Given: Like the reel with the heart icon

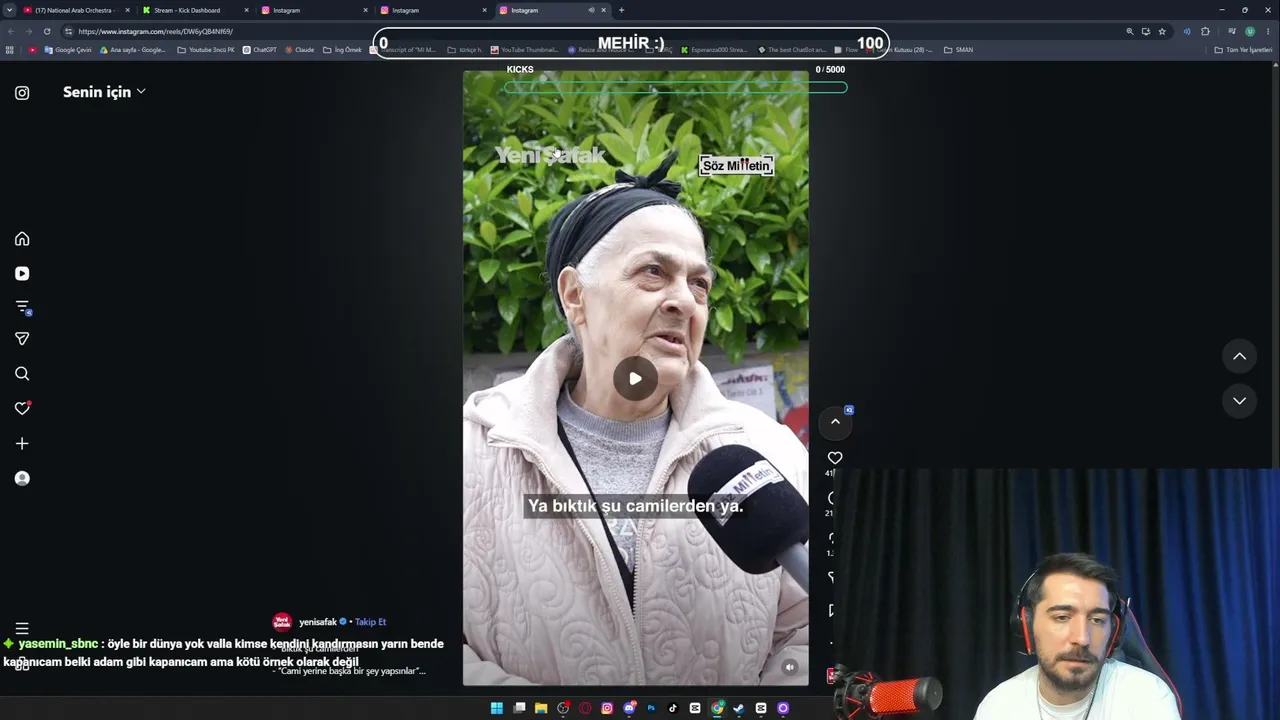Looking at the screenshot, I should 835,458.
